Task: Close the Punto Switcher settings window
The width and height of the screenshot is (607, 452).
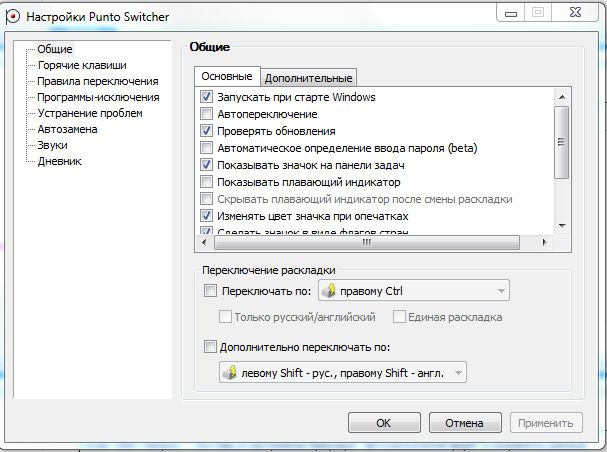Action: 576,13
